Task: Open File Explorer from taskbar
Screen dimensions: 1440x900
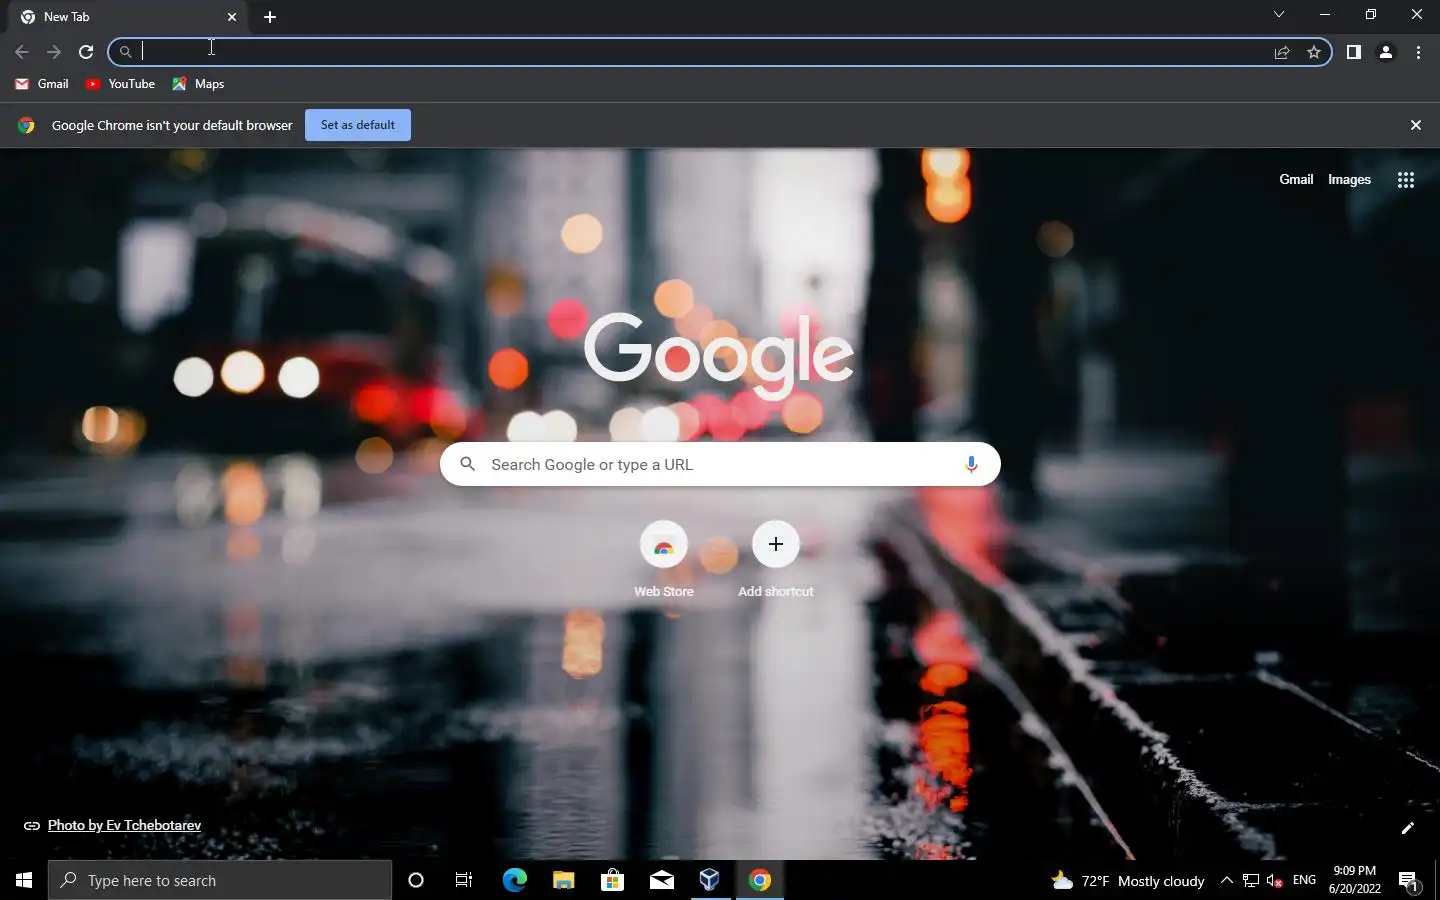Action: pos(563,880)
